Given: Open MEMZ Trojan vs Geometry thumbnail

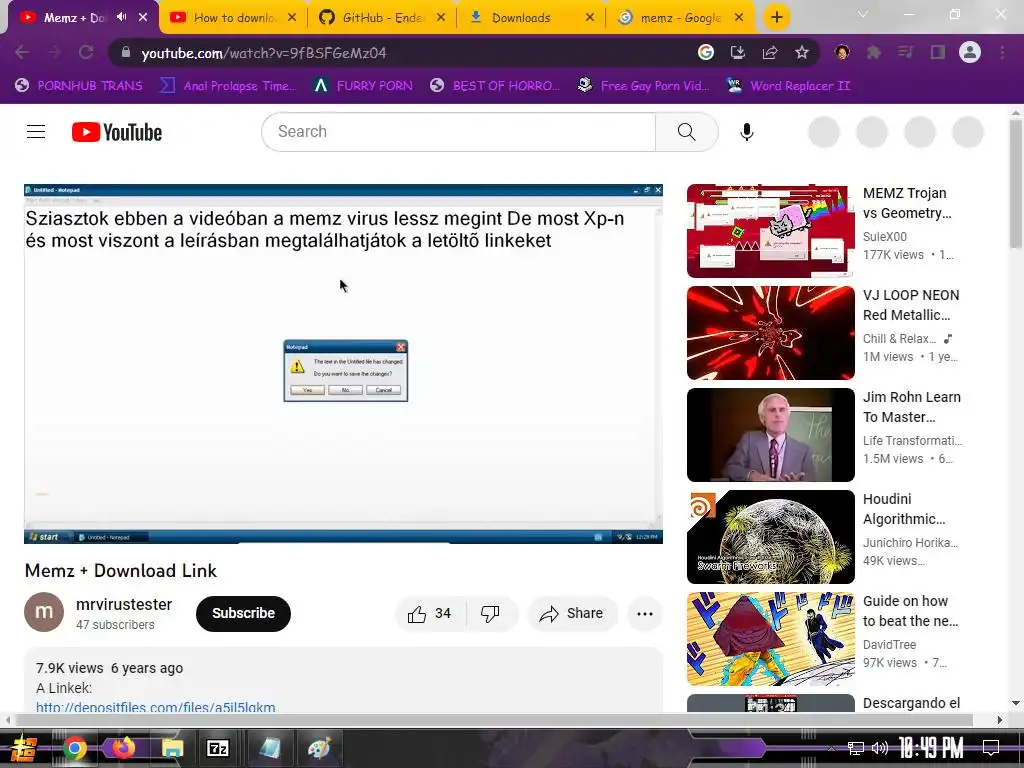Looking at the screenshot, I should [x=771, y=231].
